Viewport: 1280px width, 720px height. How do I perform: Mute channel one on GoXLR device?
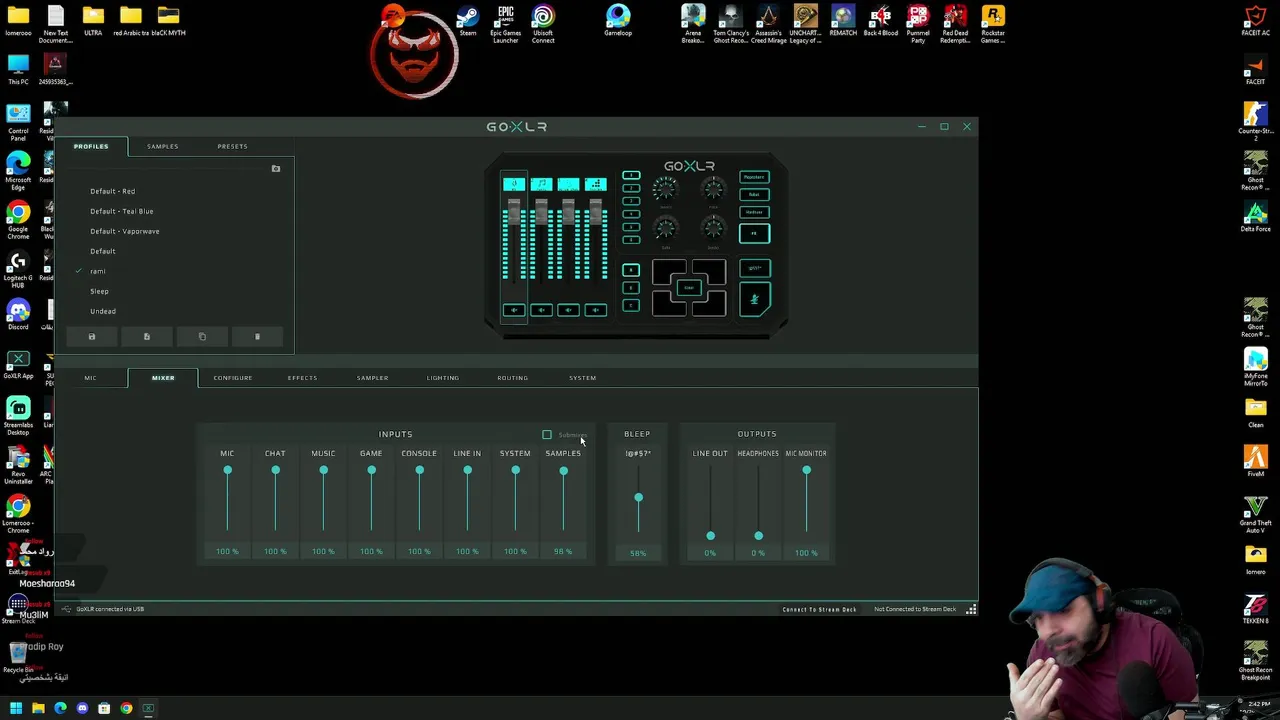(x=514, y=310)
